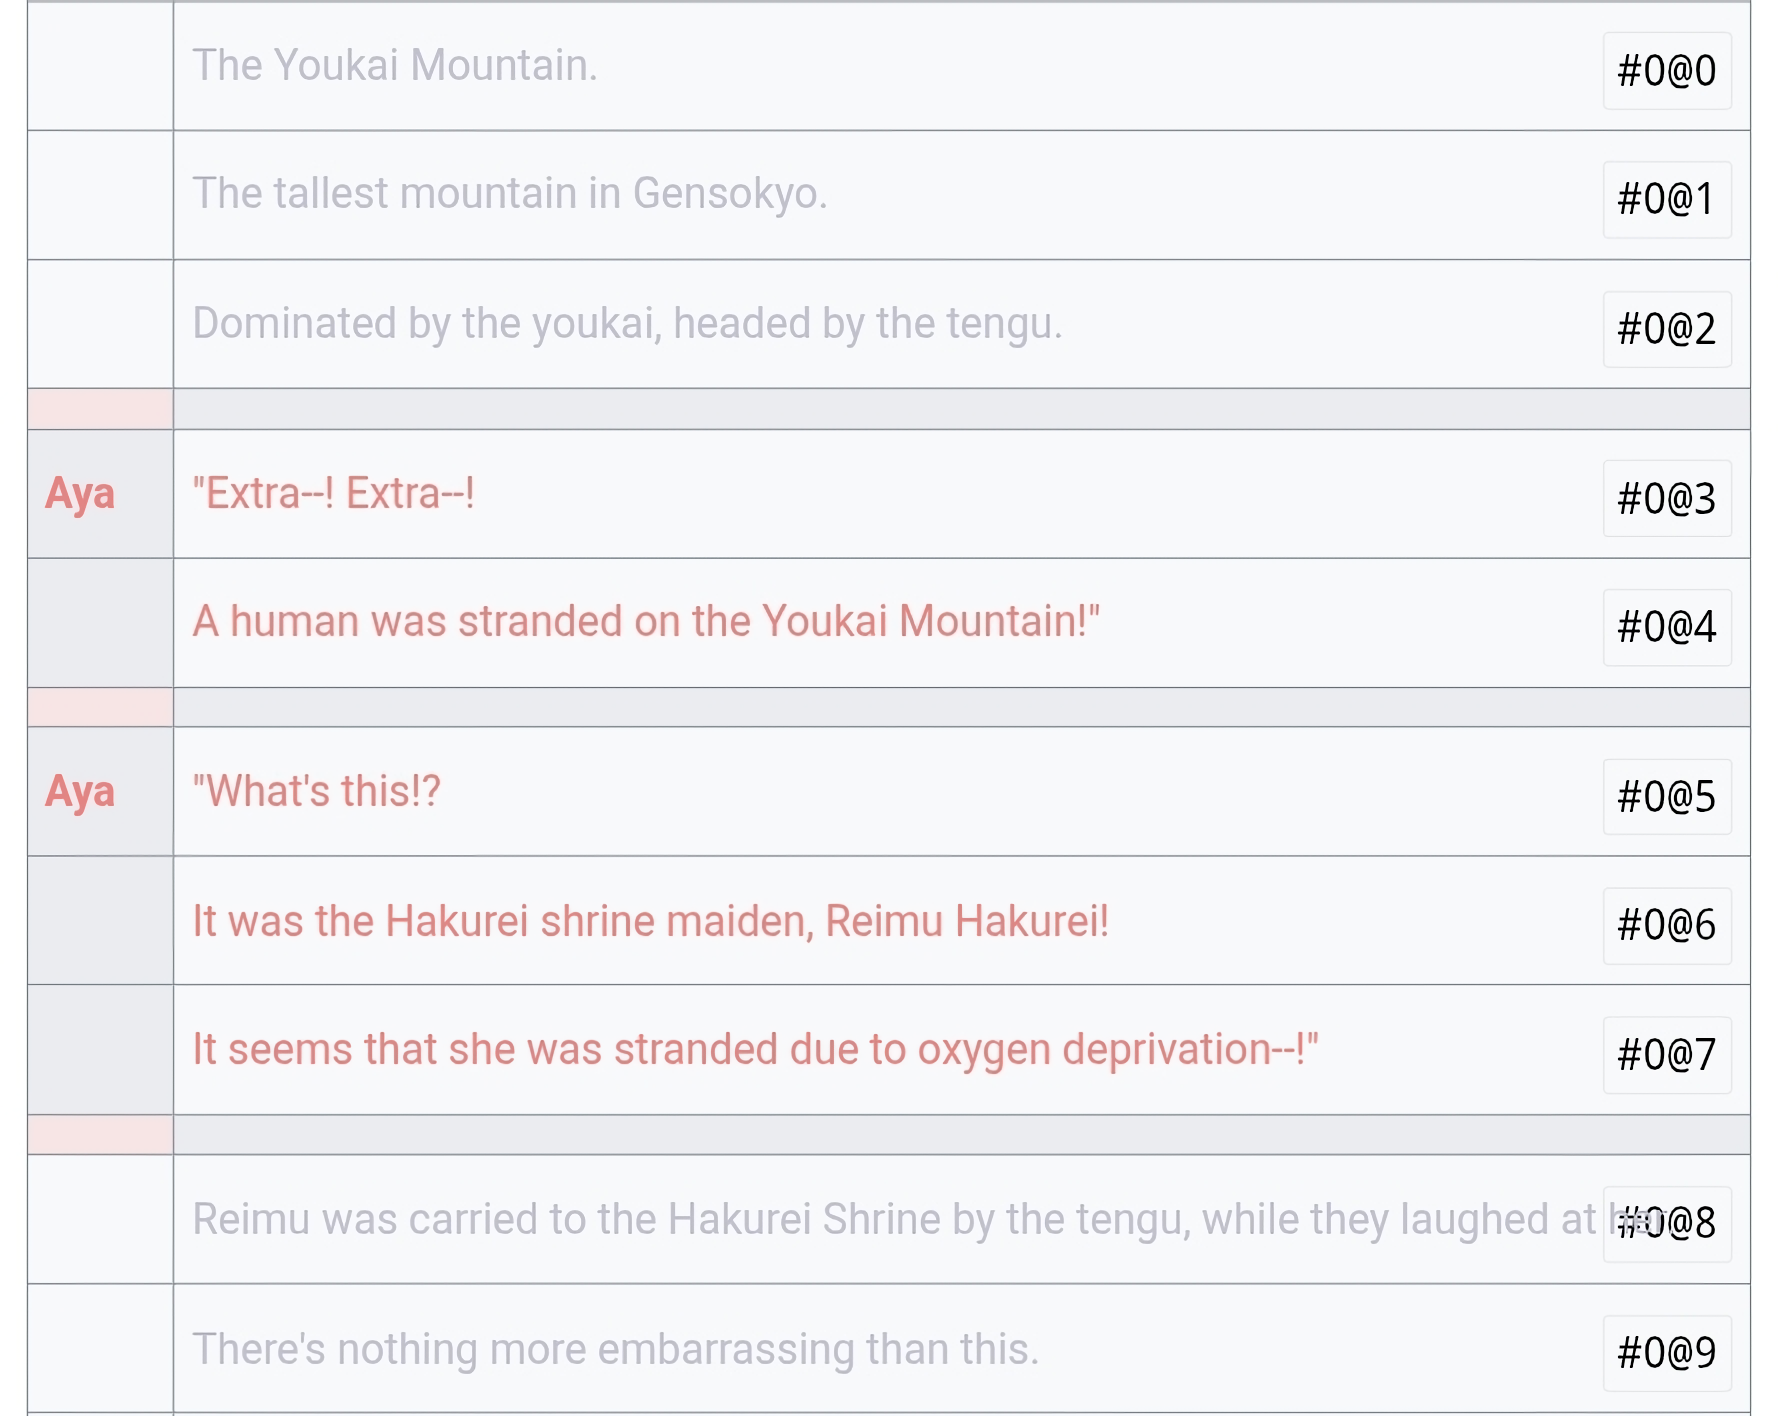Click the #0@9 line tag

pos(1667,1353)
